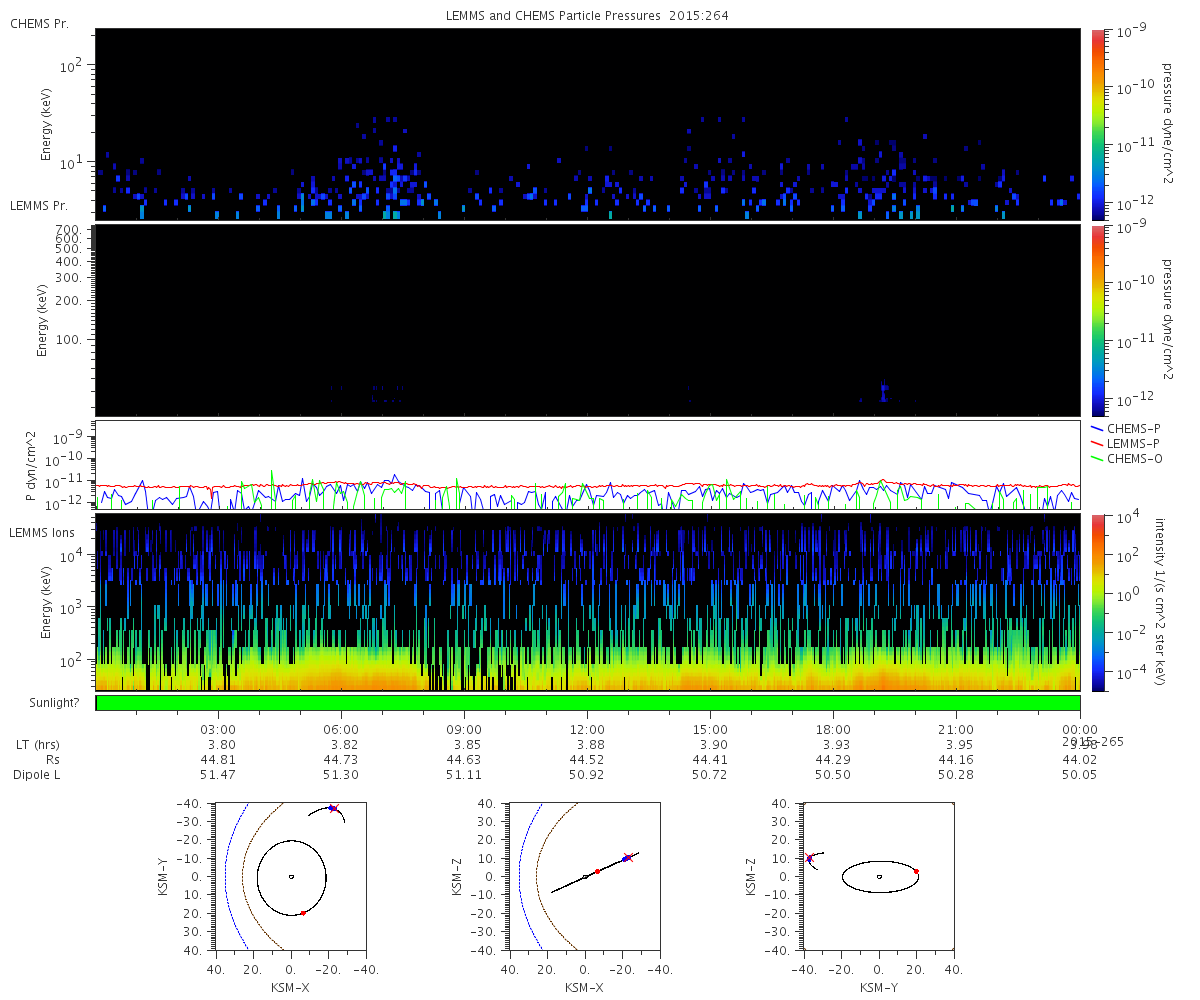The height and width of the screenshot is (1000, 1200).
Task: Click the 06:00 time axis tick label
Action: point(341,729)
